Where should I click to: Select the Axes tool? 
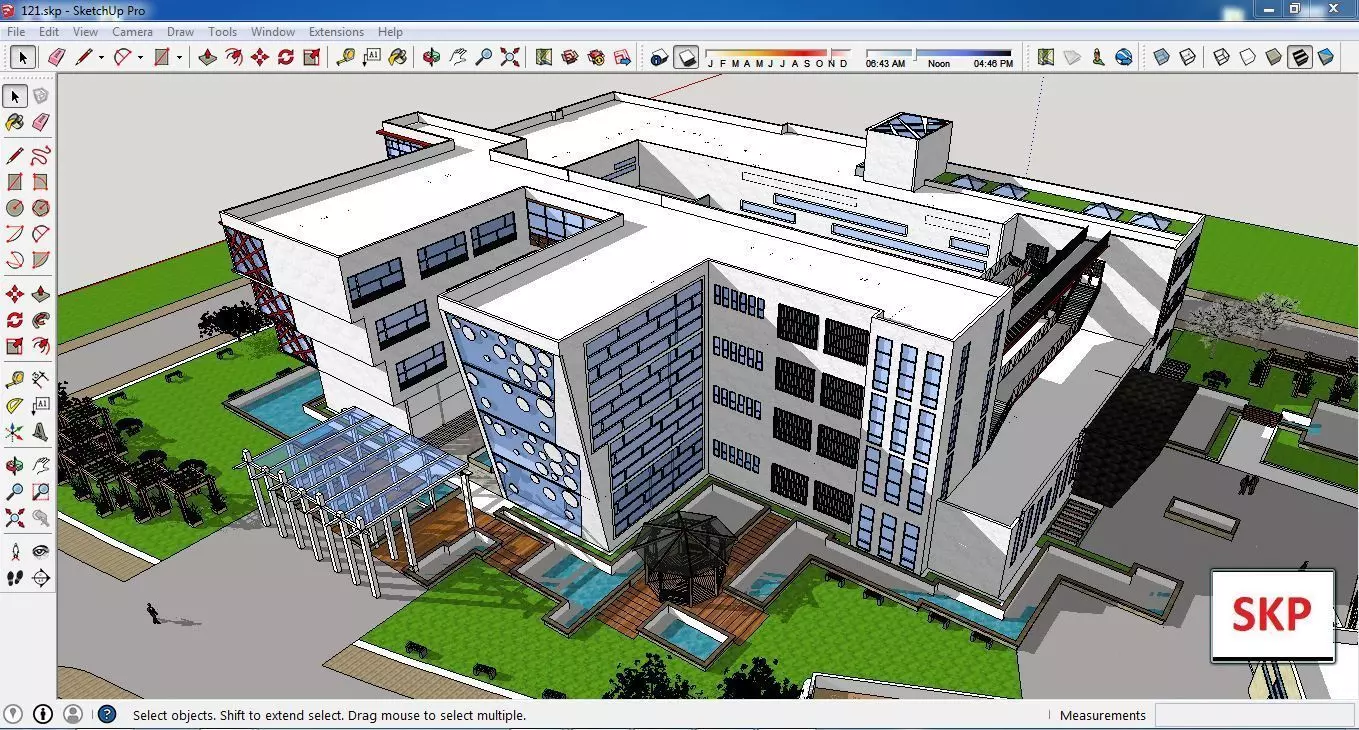pyautogui.click(x=15, y=432)
